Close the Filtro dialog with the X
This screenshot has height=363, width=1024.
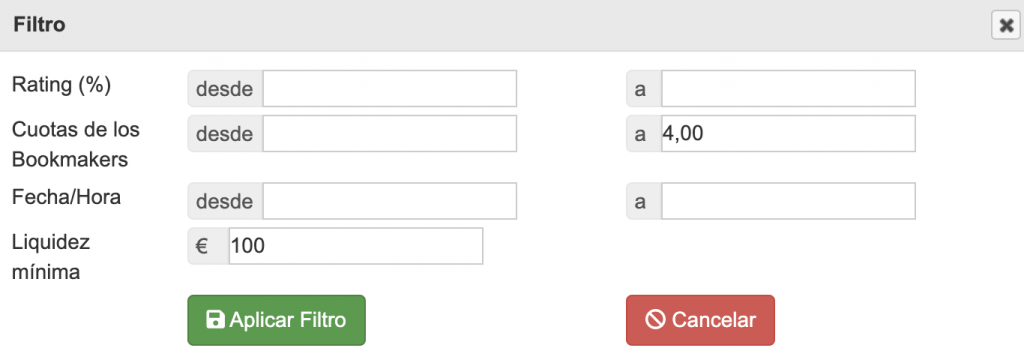tap(1006, 25)
